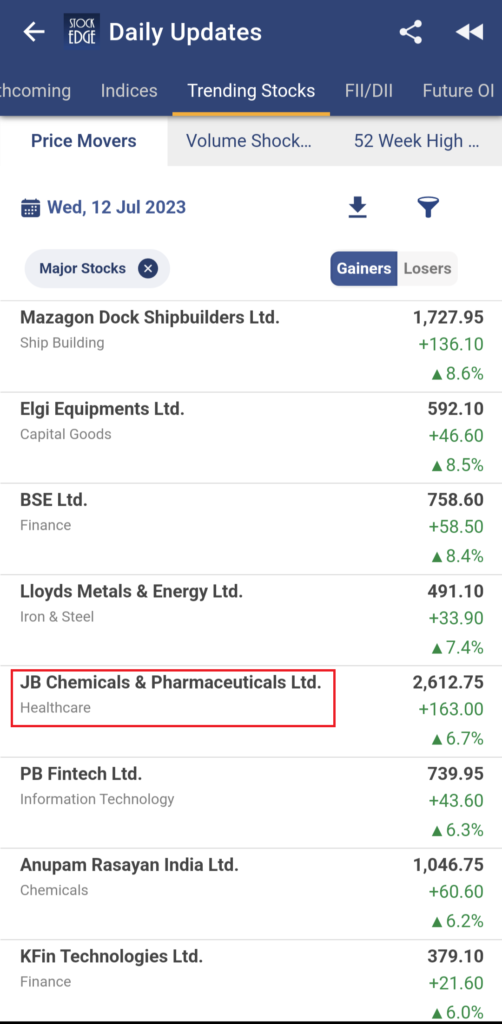Switch to Volume Shockers sub-tab
The image size is (502, 1024).
tap(249, 141)
